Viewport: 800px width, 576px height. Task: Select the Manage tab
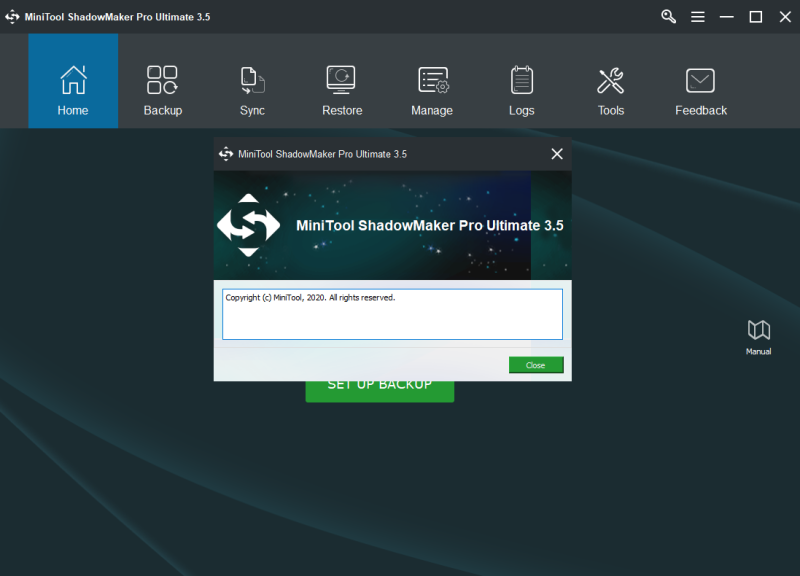pyautogui.click(x=432, y=90)
